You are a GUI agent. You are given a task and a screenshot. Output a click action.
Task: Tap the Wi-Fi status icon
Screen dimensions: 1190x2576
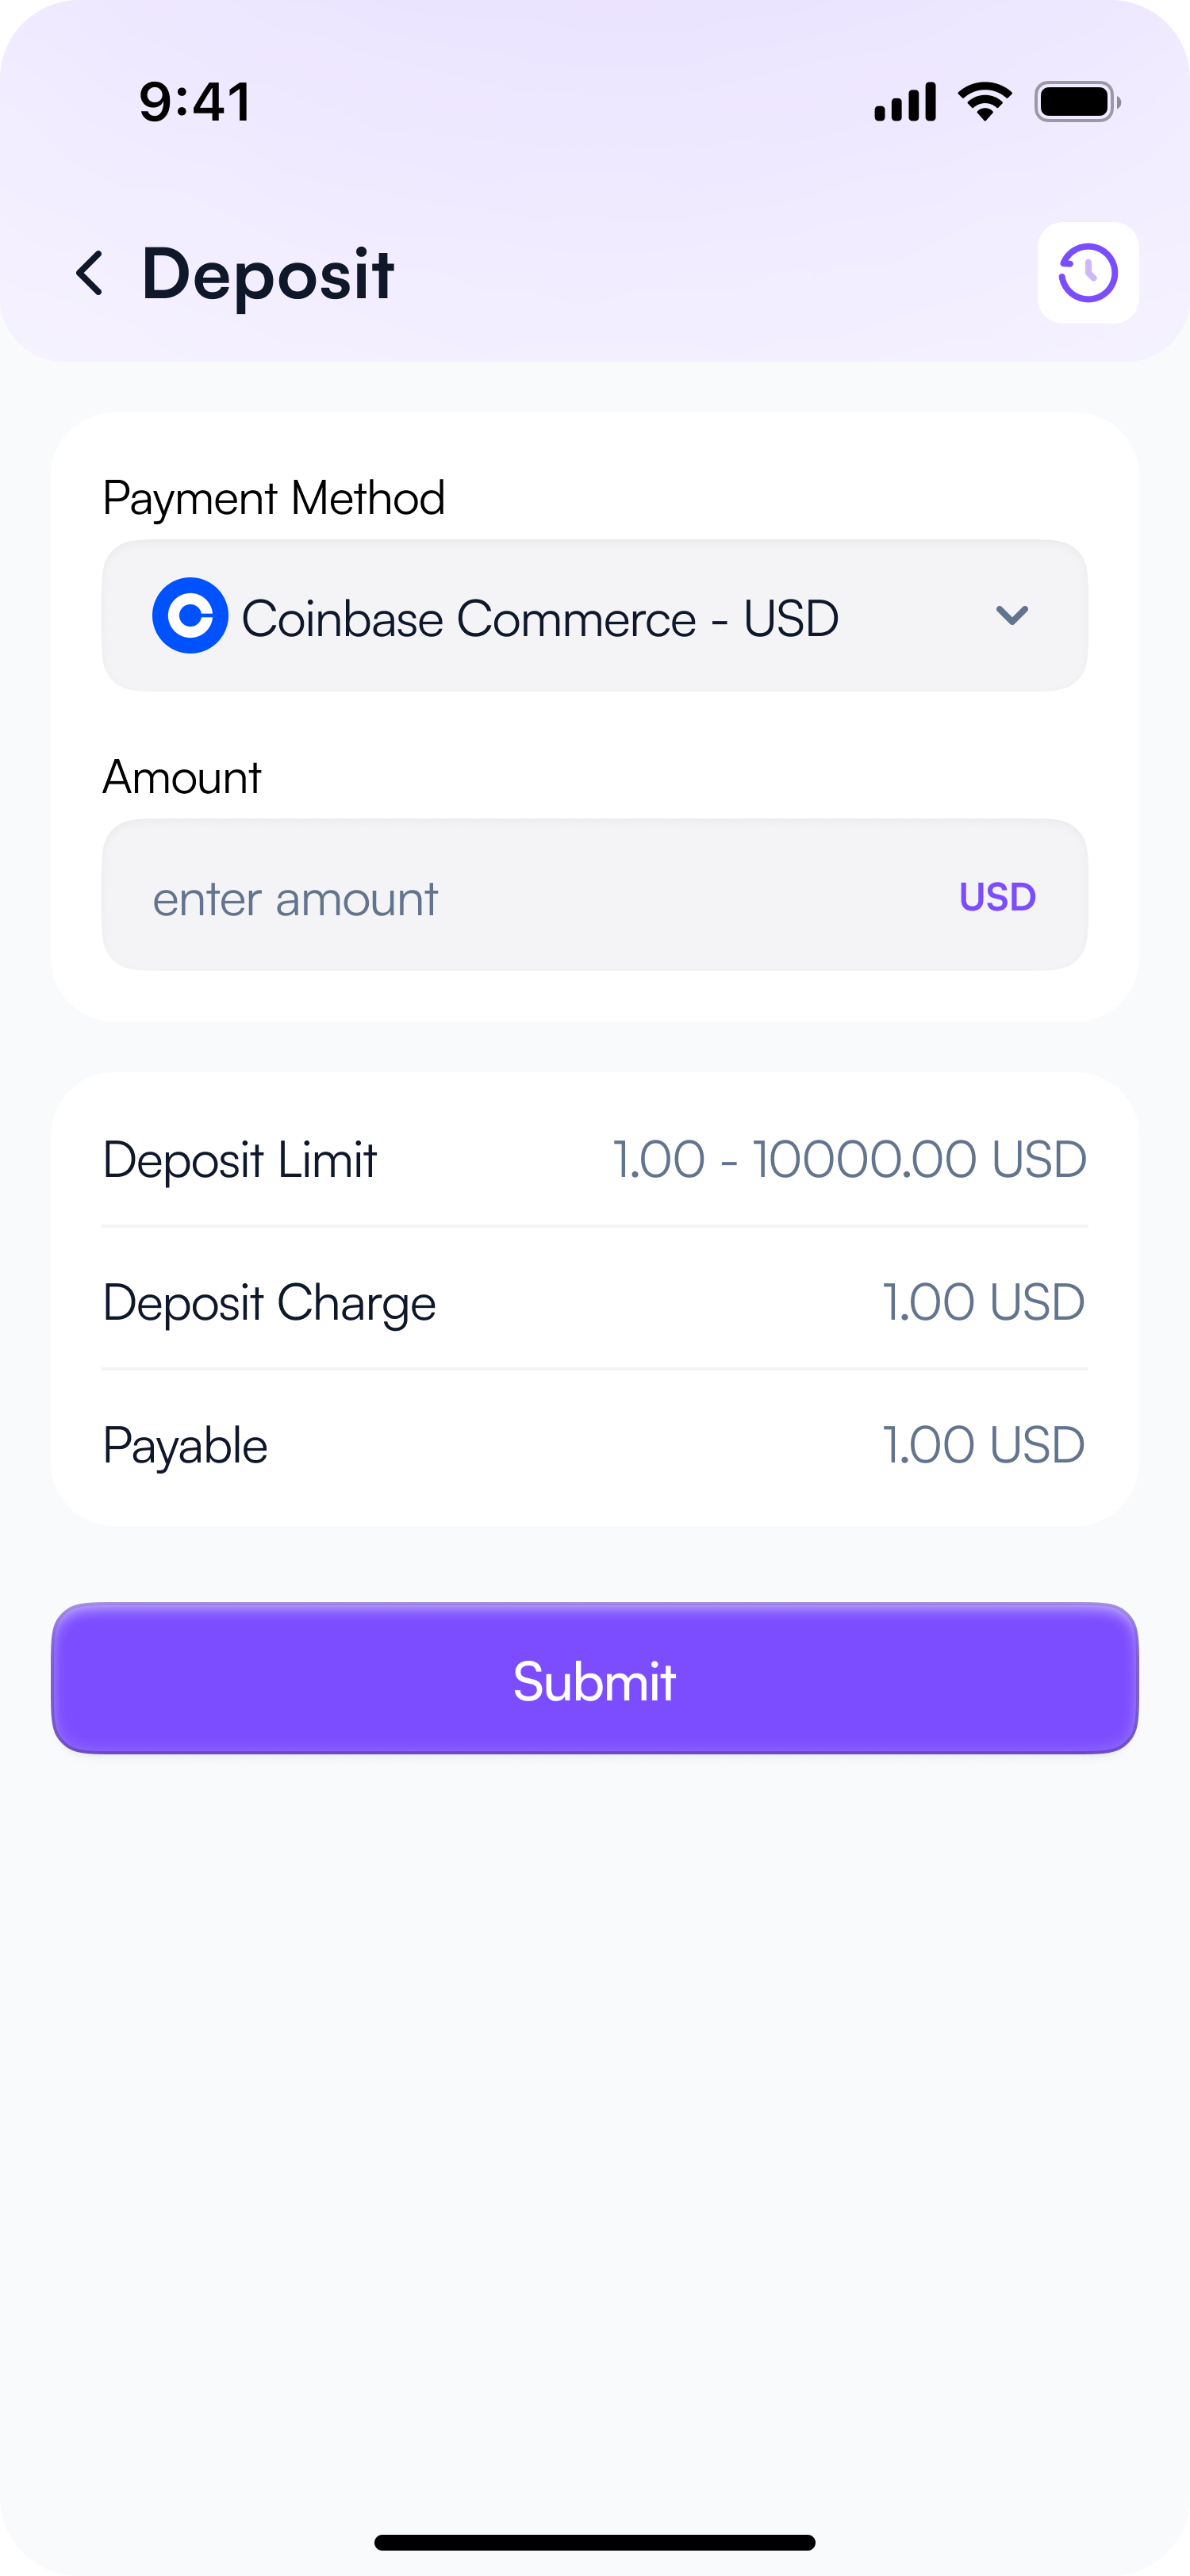pyautogui.click(x=984, y=101)
